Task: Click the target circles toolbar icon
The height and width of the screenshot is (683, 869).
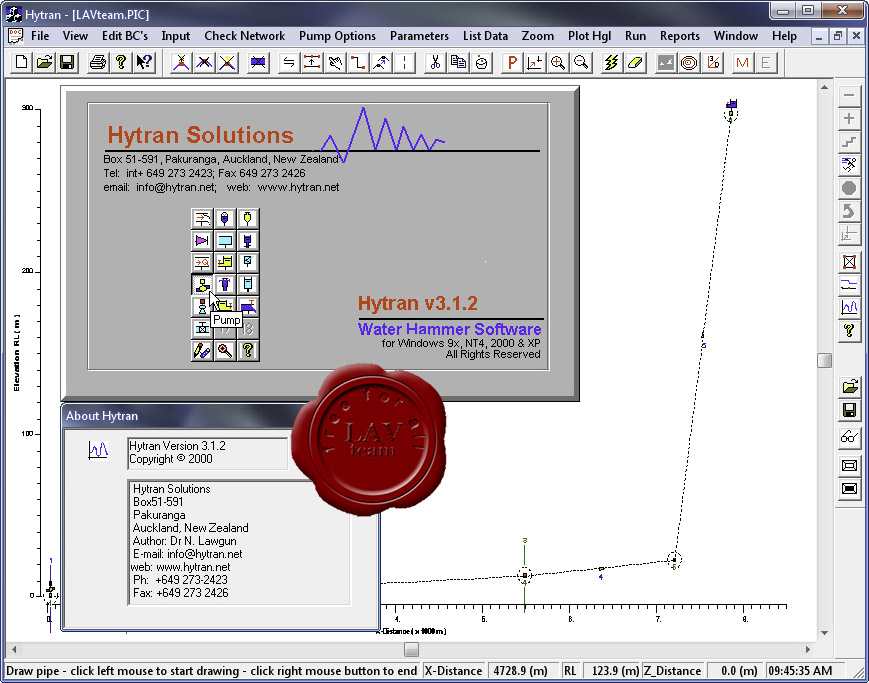Action: tap(689, 62)
